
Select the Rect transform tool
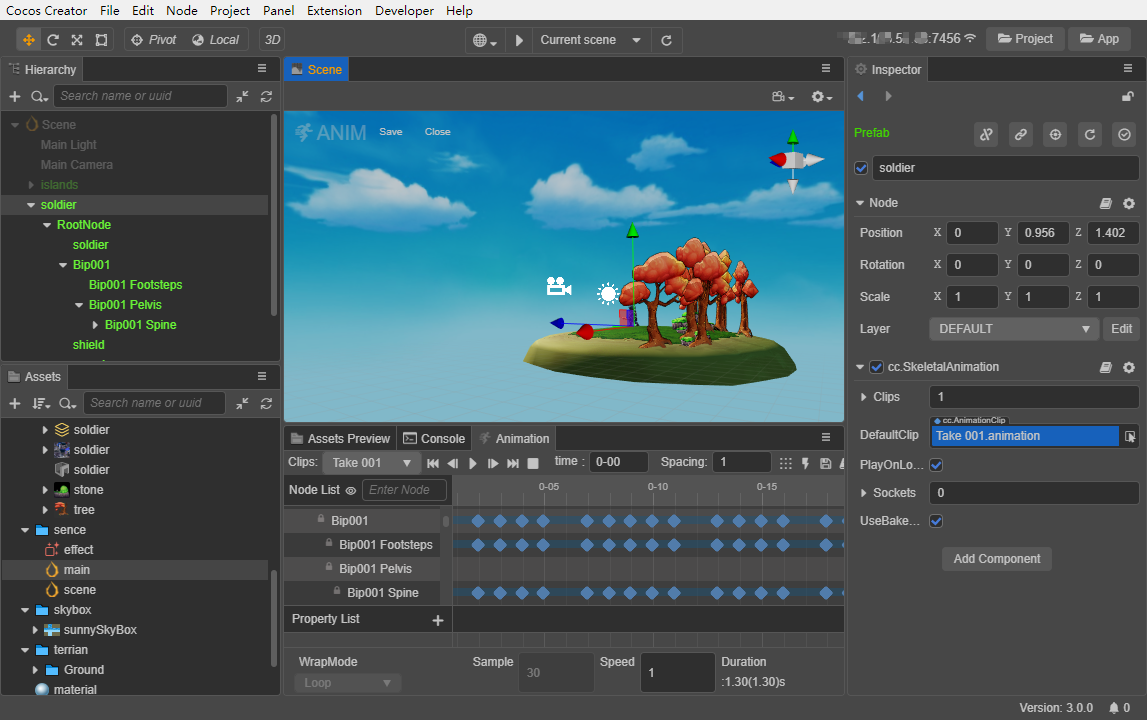tap(101, 40)
